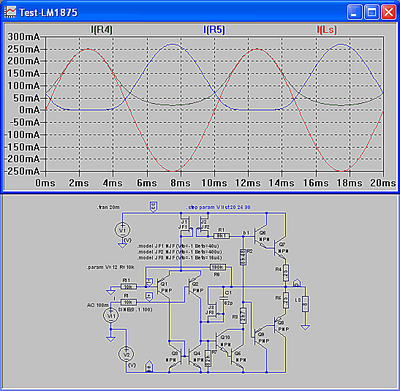
Task: Select the Q10 NPN transistor
Action: (x=223, y=341)
